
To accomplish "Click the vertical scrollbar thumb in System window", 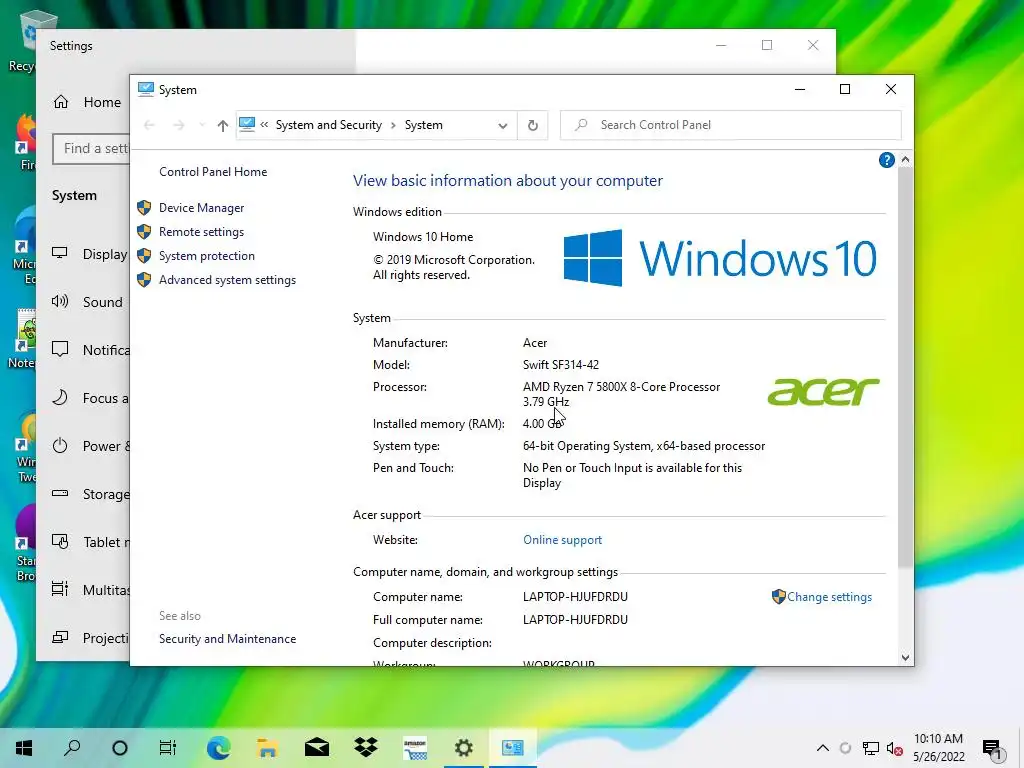I will click(x=905, y=367).
